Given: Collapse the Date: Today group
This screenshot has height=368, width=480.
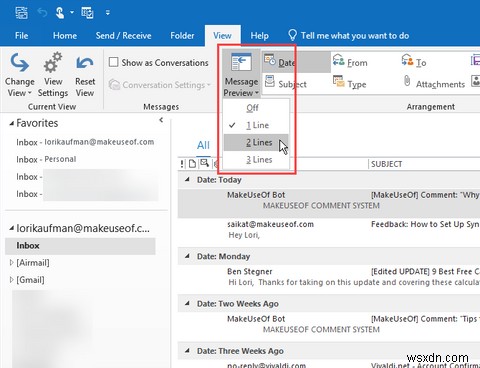Looking at the screenshot, I should (187, 180).
